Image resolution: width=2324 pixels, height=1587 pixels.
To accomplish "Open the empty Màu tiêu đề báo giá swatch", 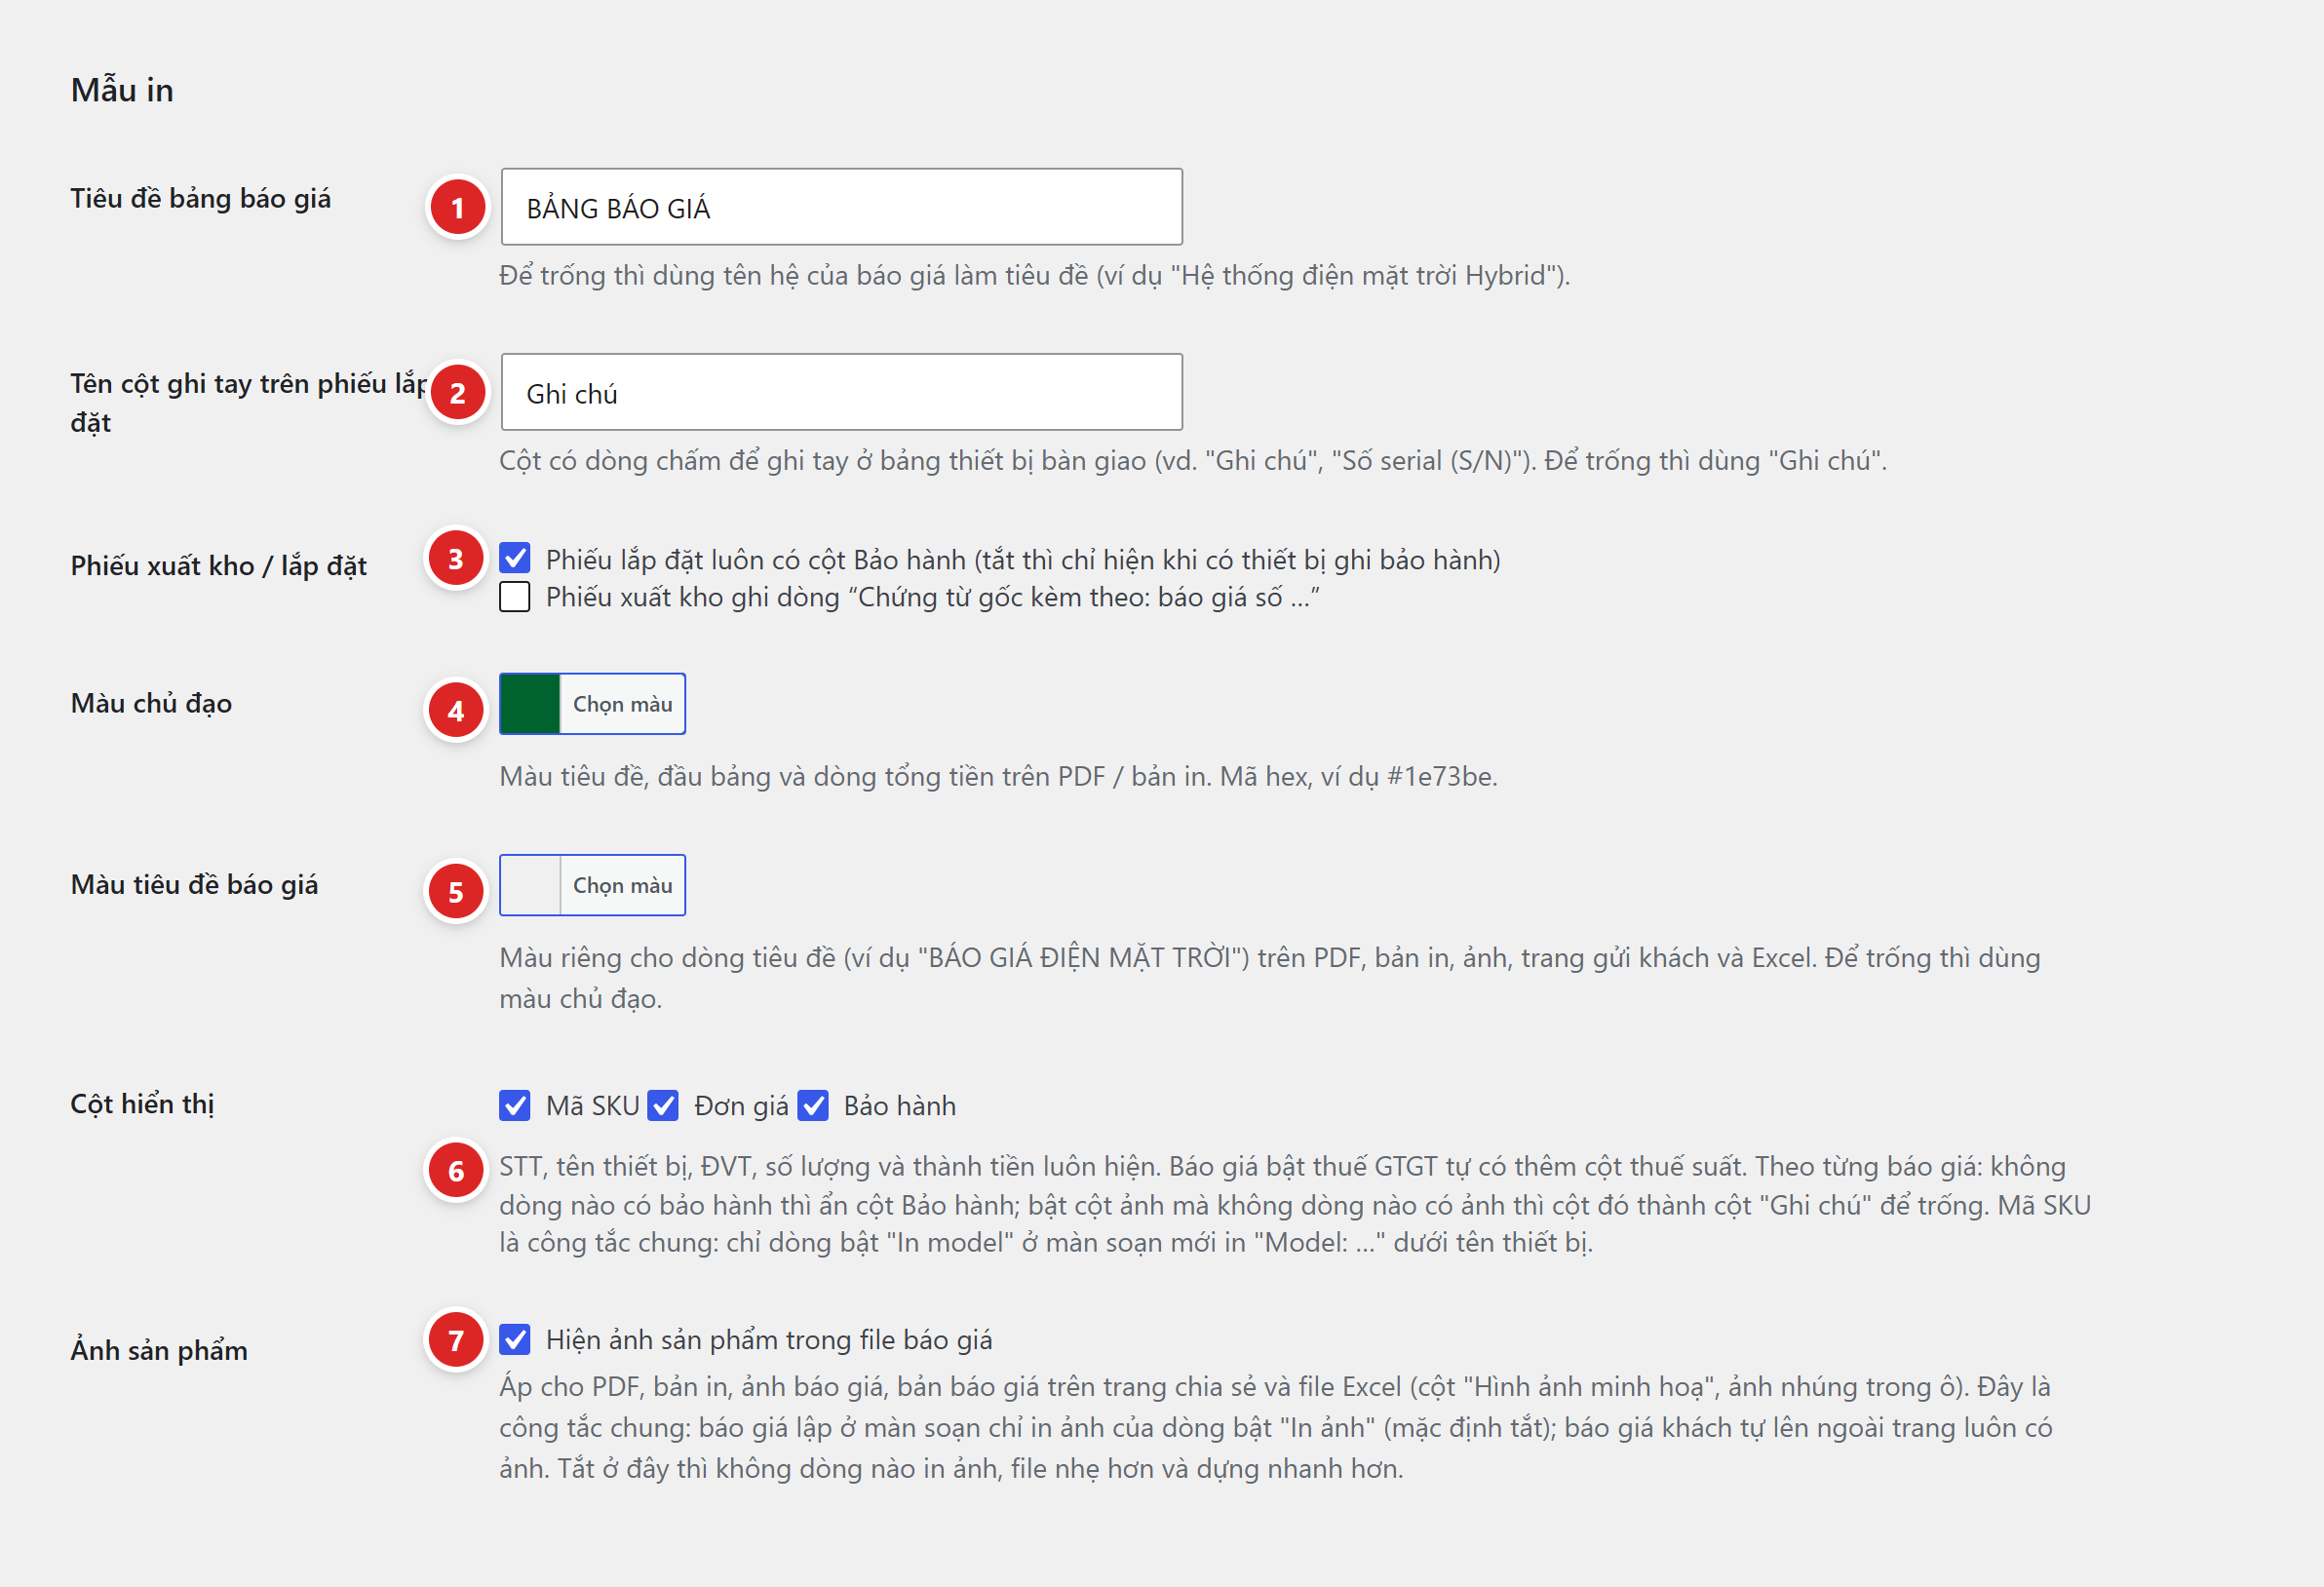I will pos(530,885).
